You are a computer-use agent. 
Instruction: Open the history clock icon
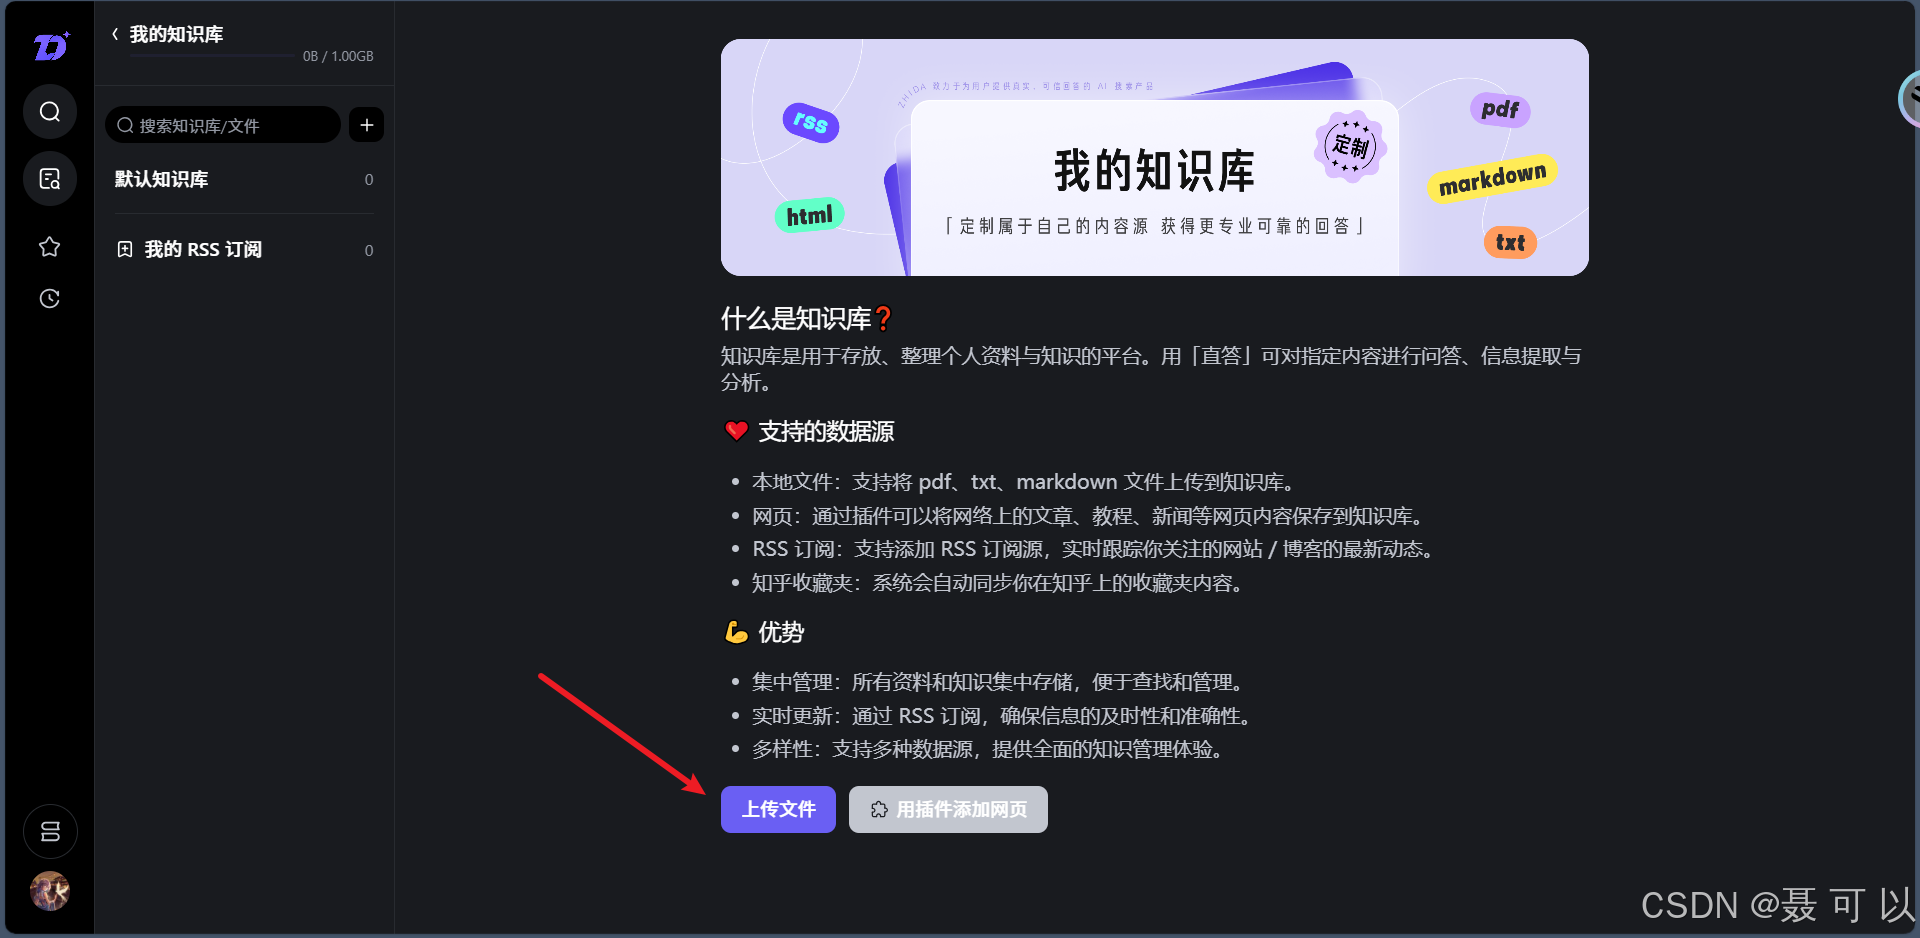pos(50,298)
